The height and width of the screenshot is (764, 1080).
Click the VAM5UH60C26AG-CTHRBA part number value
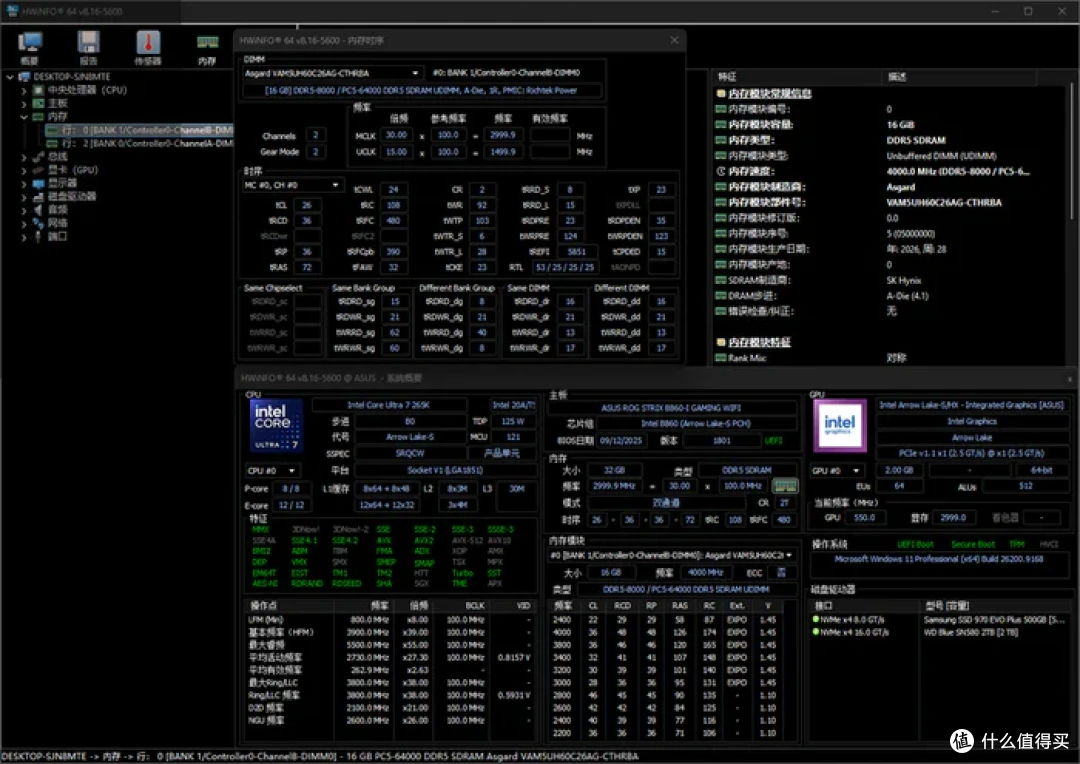pos(944,203)
